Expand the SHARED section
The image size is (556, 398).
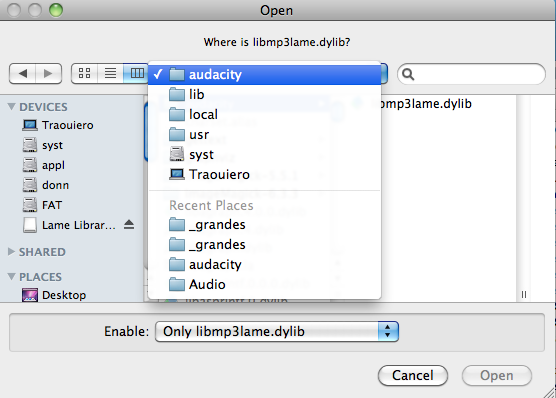tap(11, 251)
